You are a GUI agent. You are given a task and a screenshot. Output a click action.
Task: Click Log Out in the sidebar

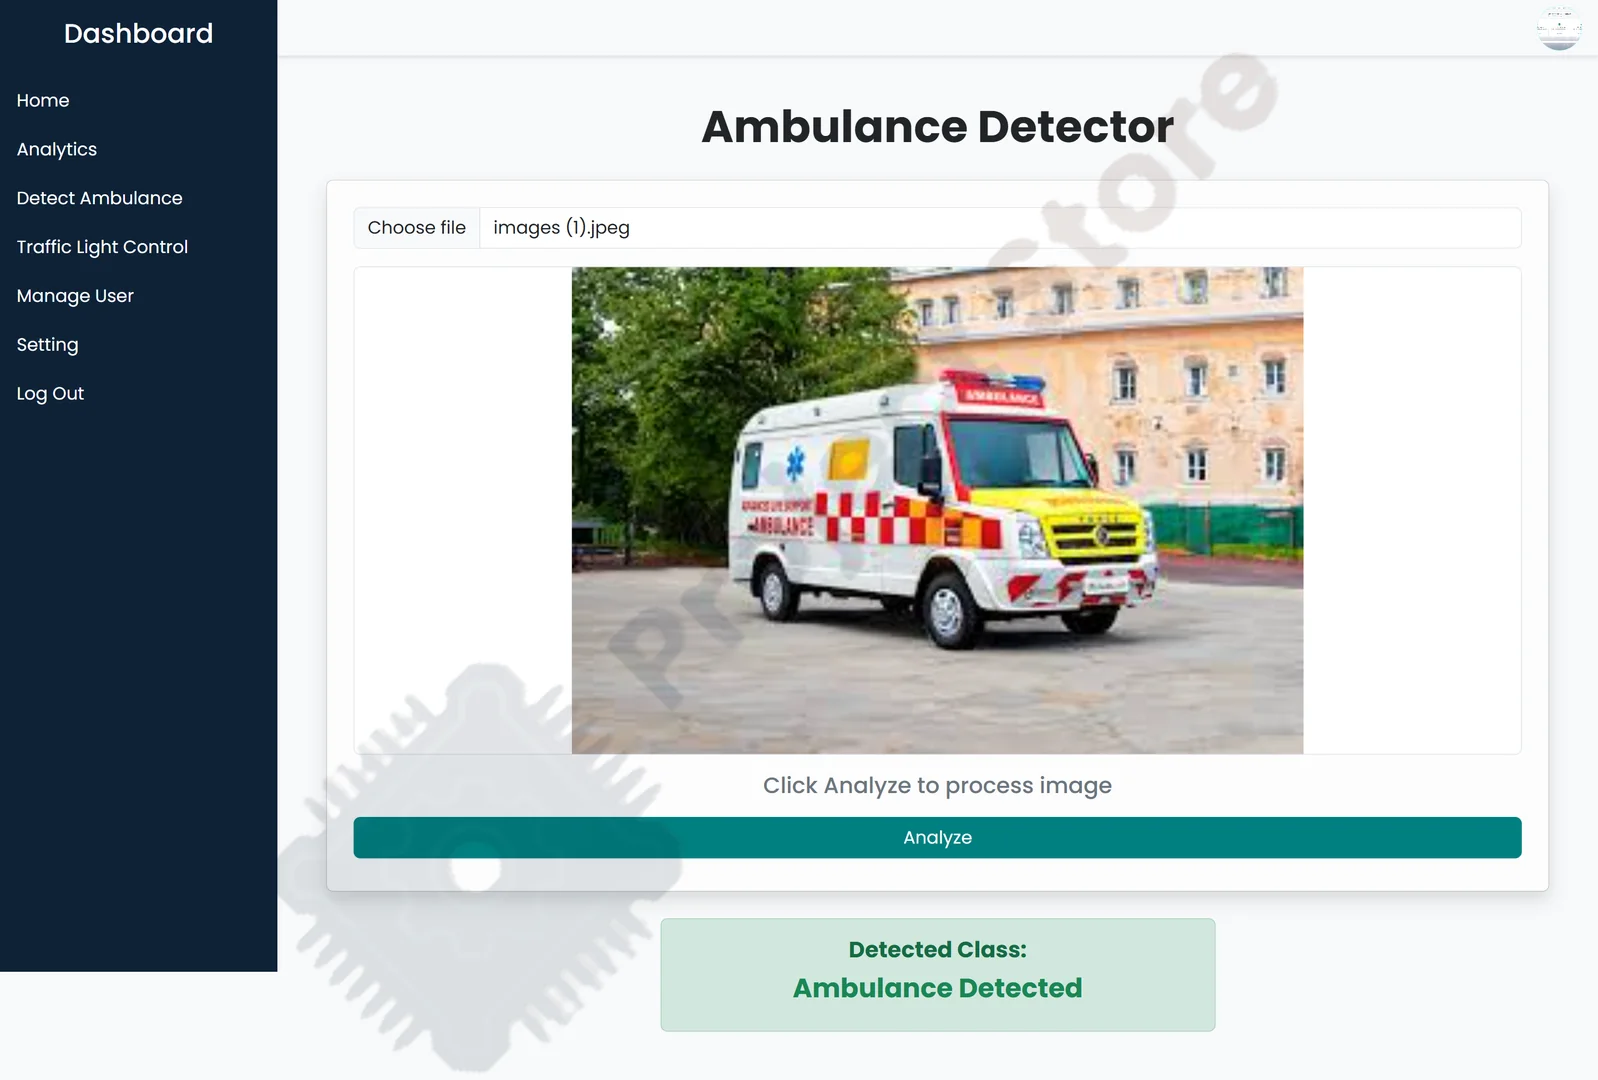50,394
